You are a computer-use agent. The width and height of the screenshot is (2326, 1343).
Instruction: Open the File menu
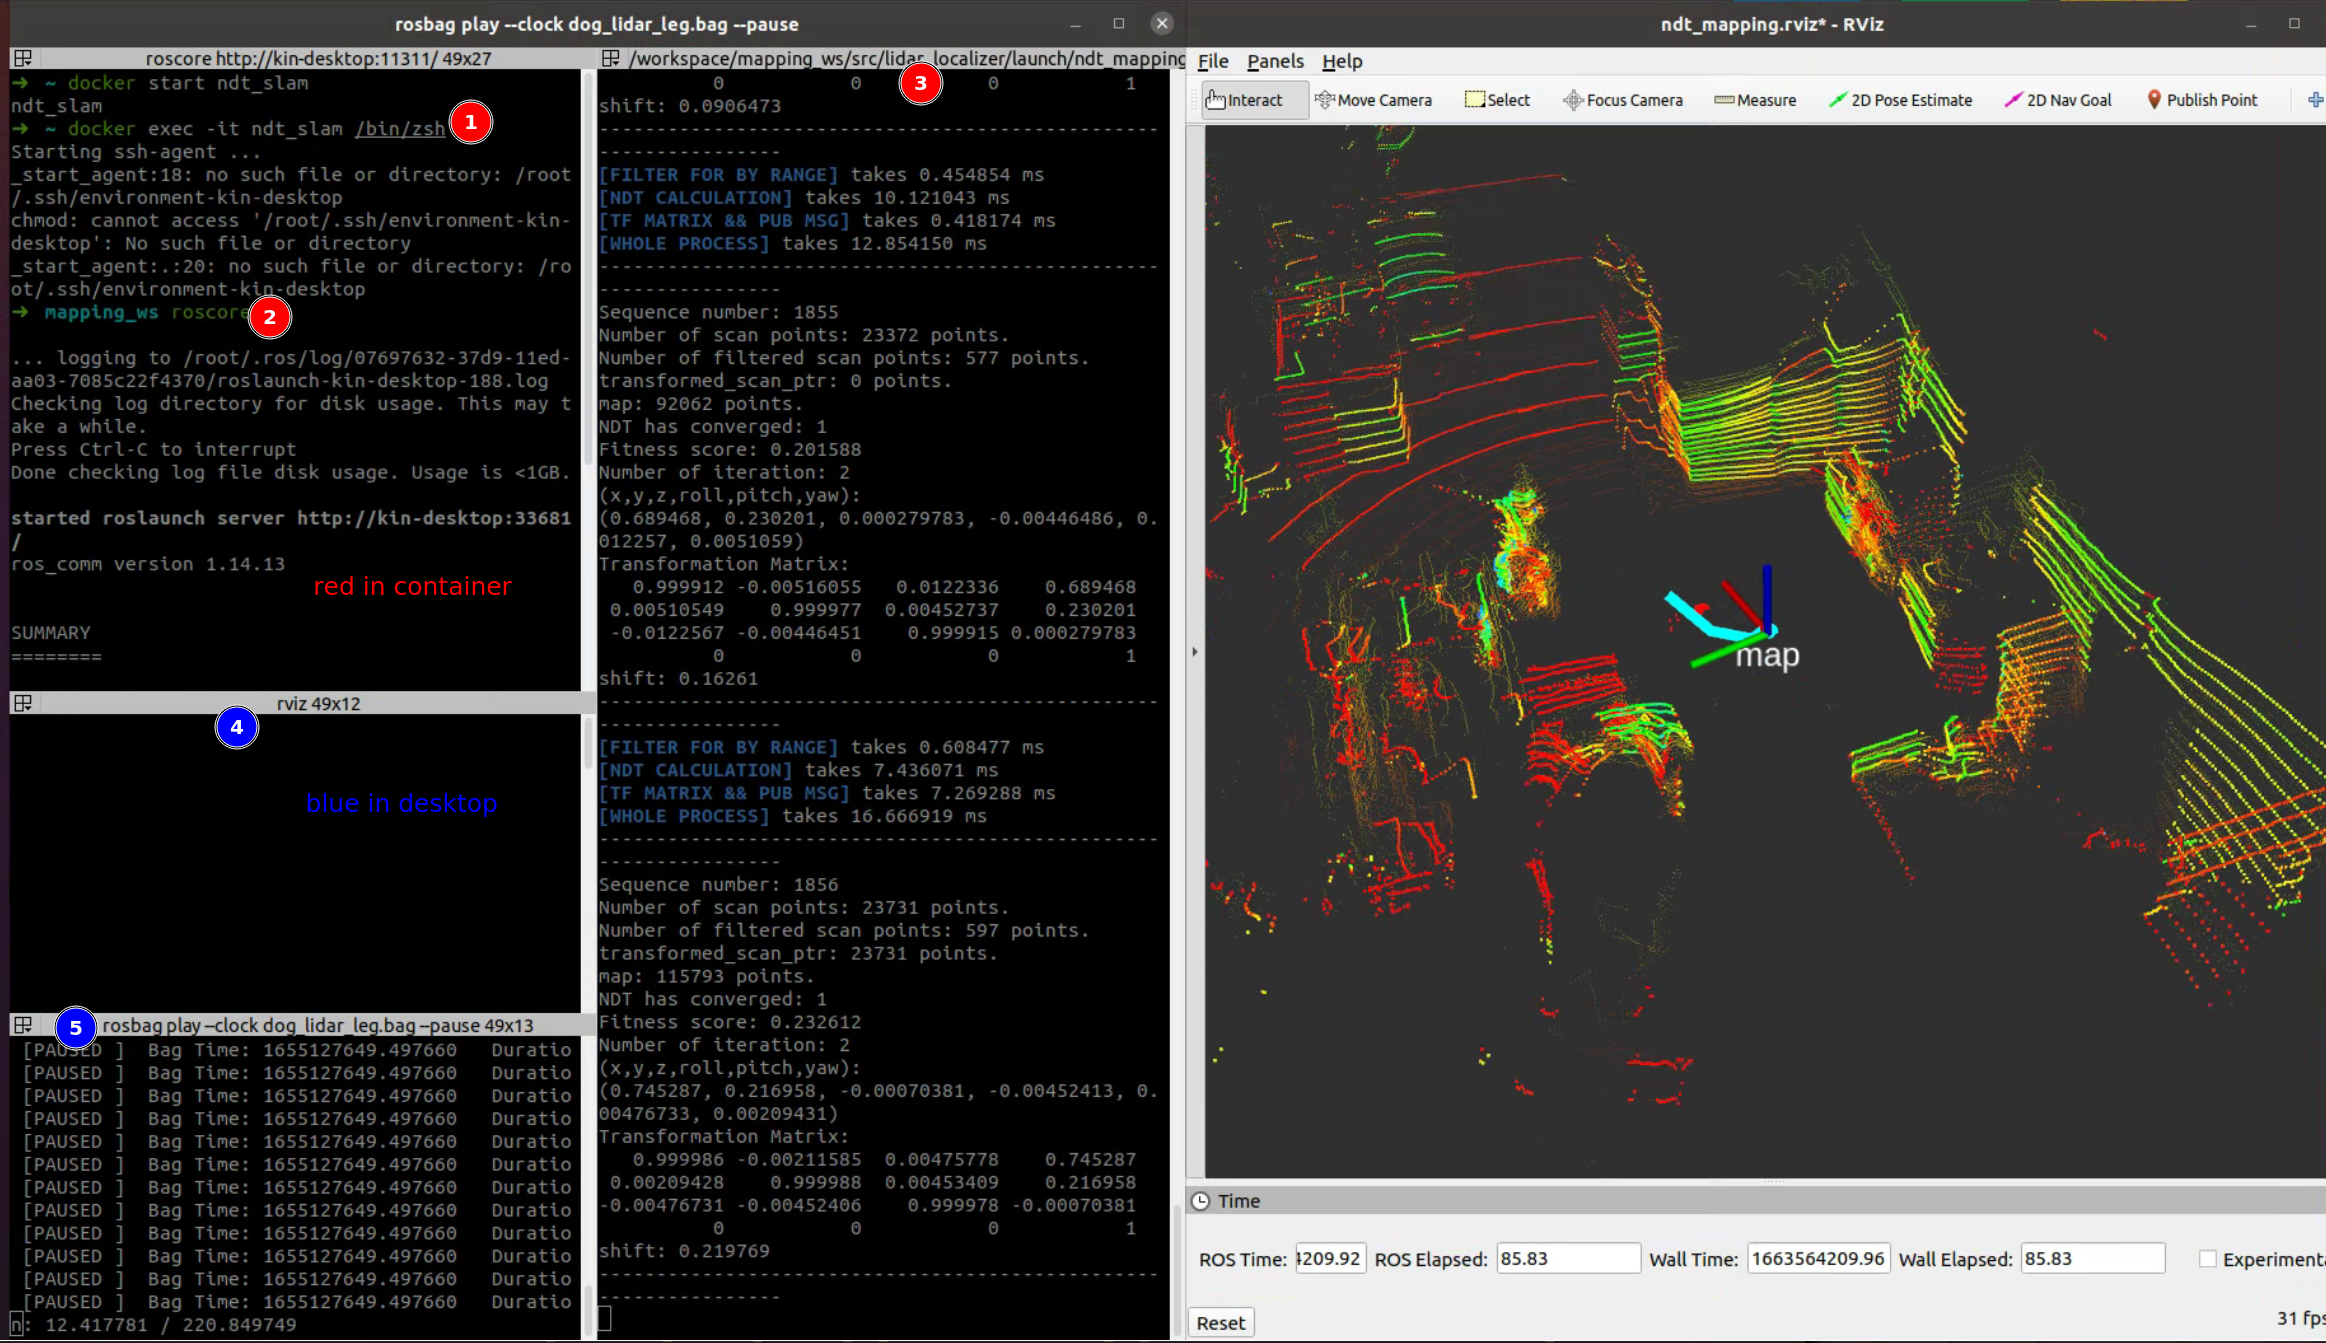pos(1212,61)
